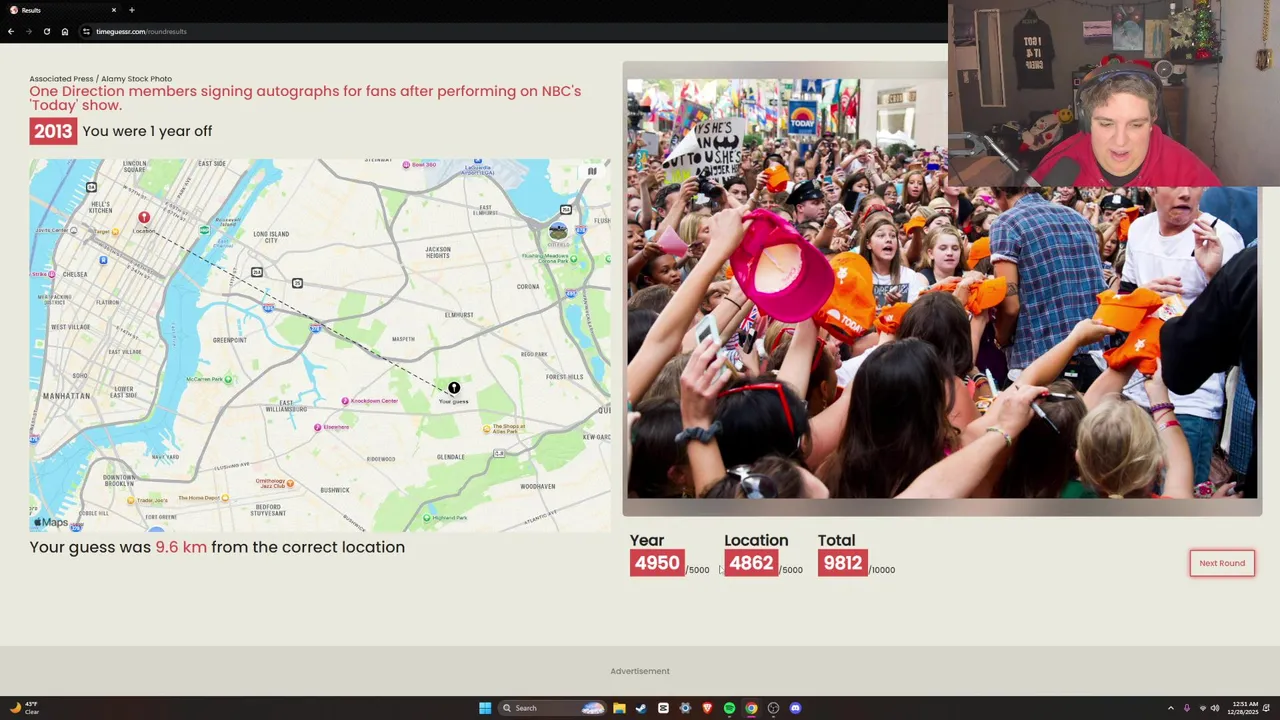This screenshot has height=720, width=1280.
Task: Open File Explorer from the taskbar
Action: click(619, 708)
